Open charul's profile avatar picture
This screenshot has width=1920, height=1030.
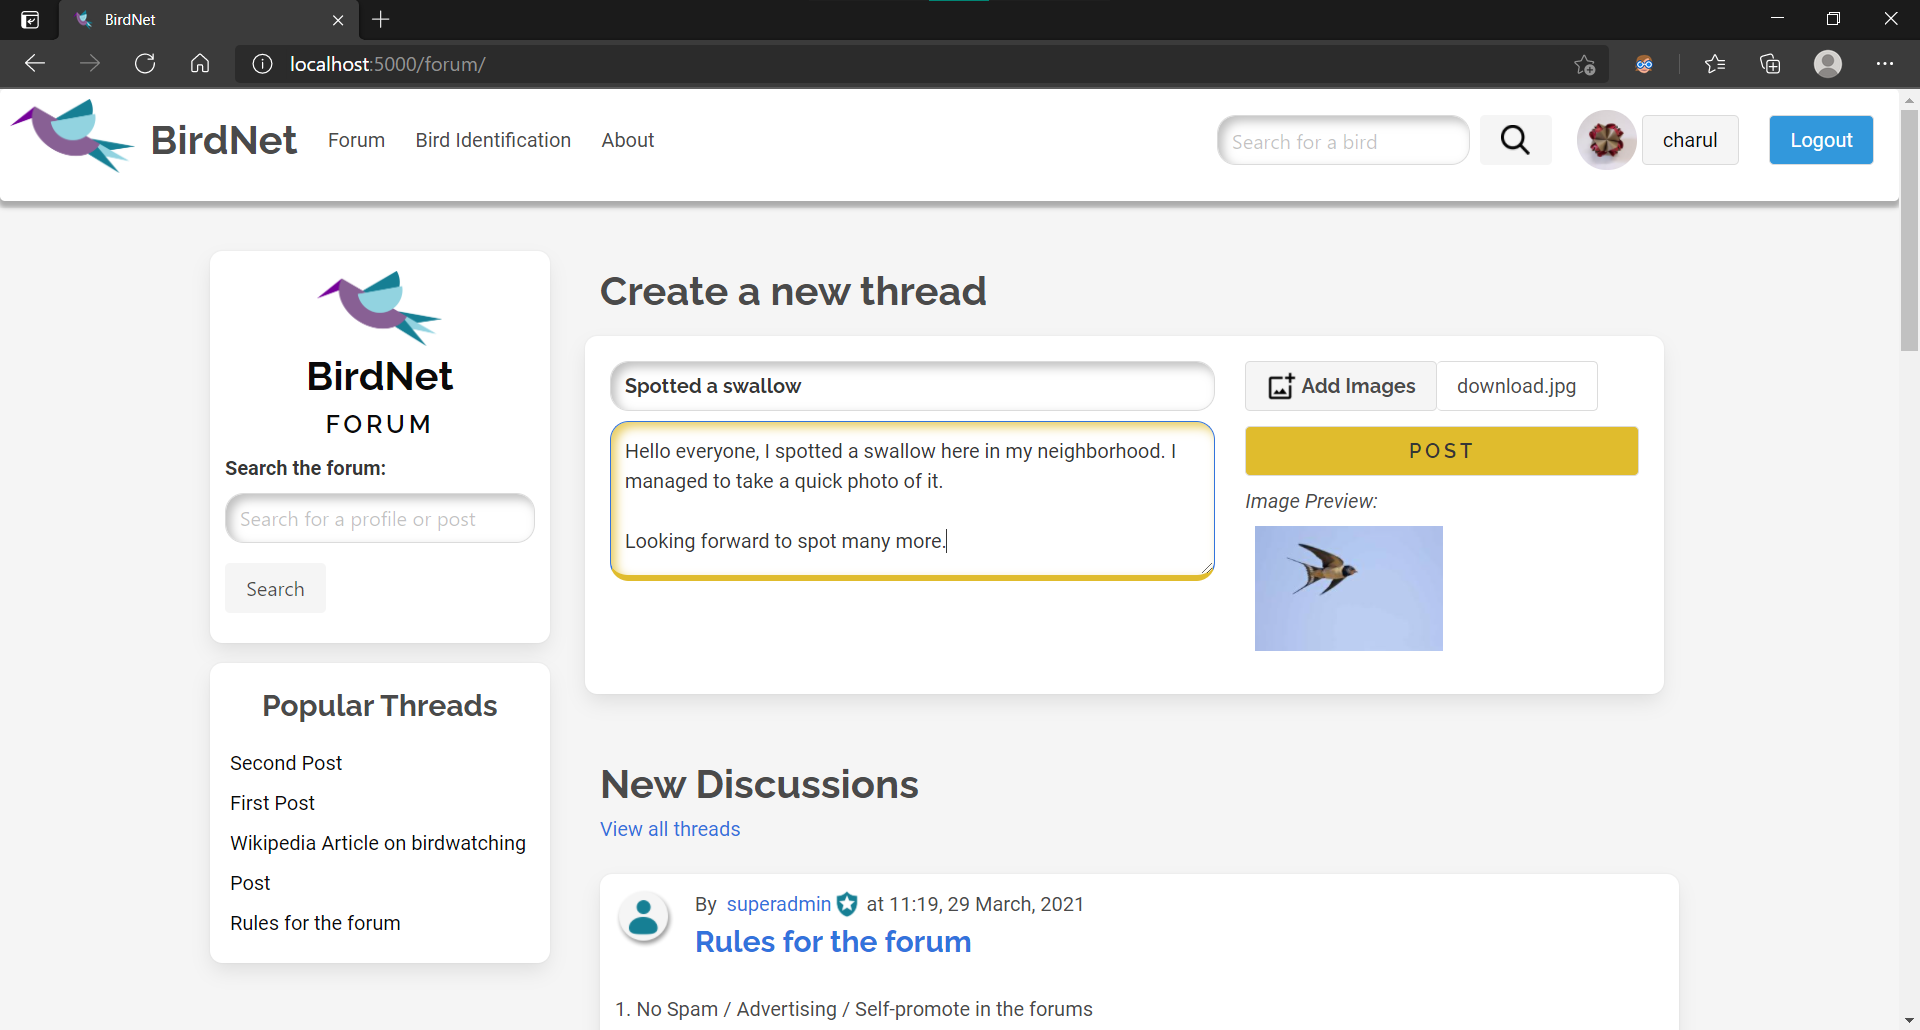point(1605,140)
